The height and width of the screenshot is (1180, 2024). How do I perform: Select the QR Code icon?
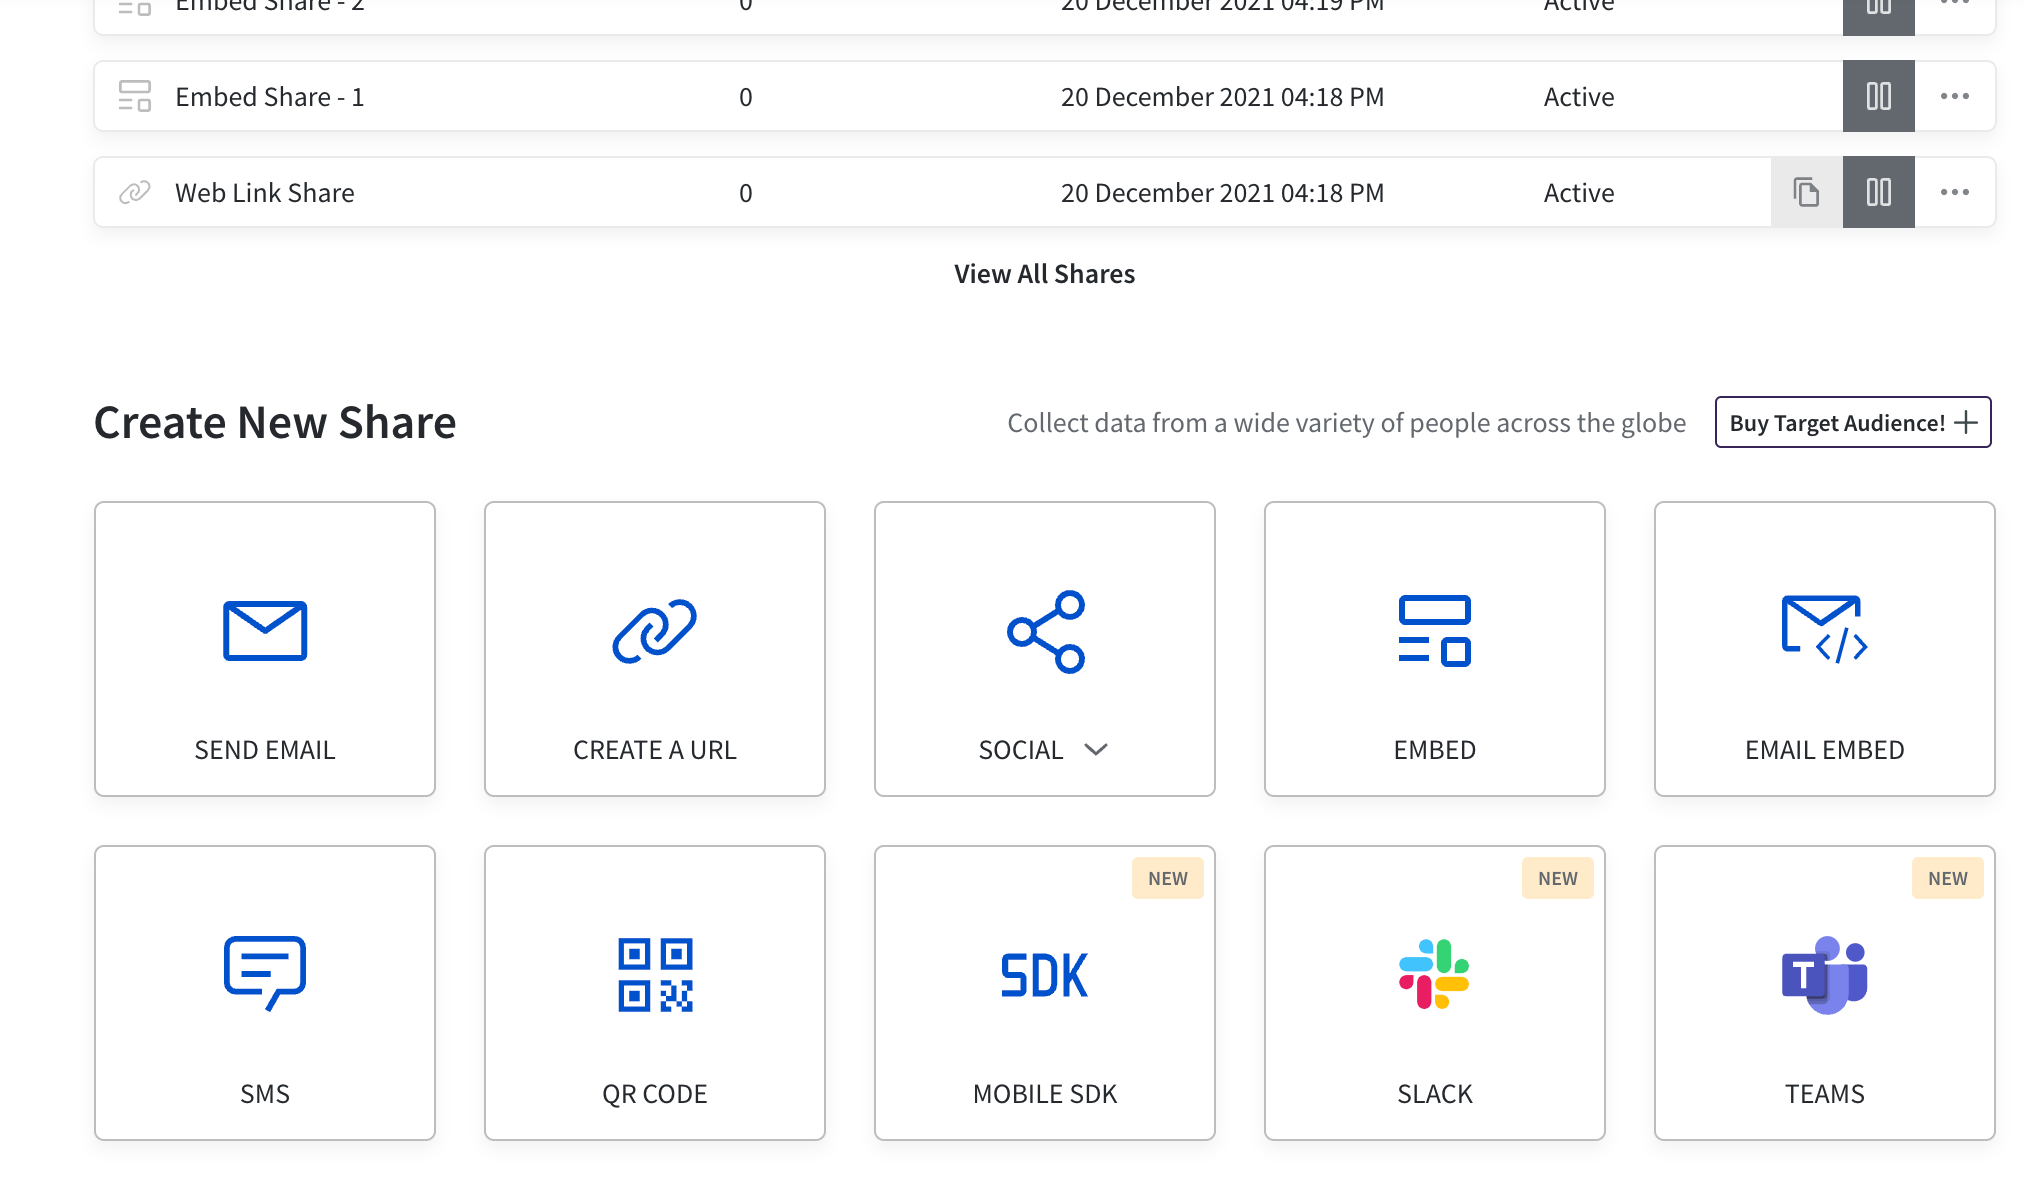(655, 975)
